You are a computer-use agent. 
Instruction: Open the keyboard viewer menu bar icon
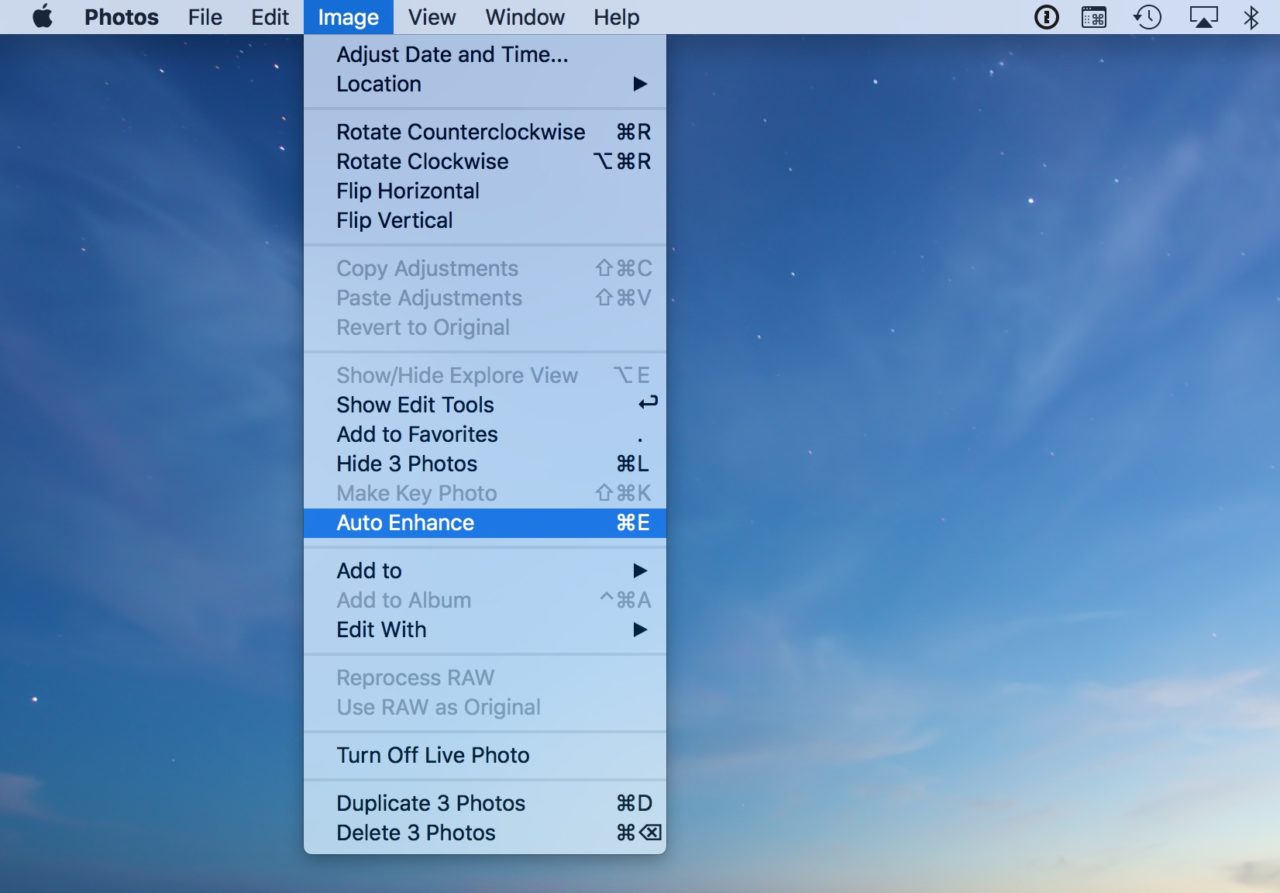pos(1094,17)
